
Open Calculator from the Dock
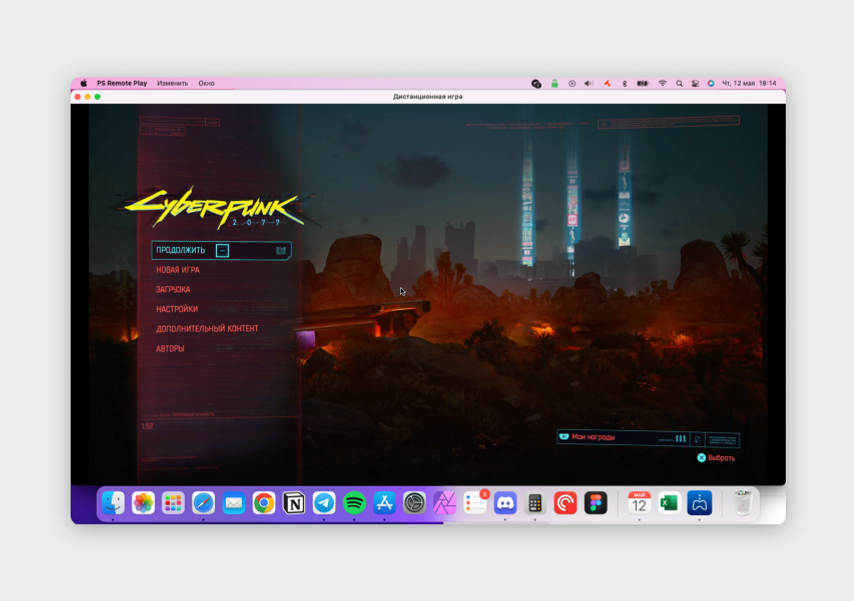click(535, 503)
